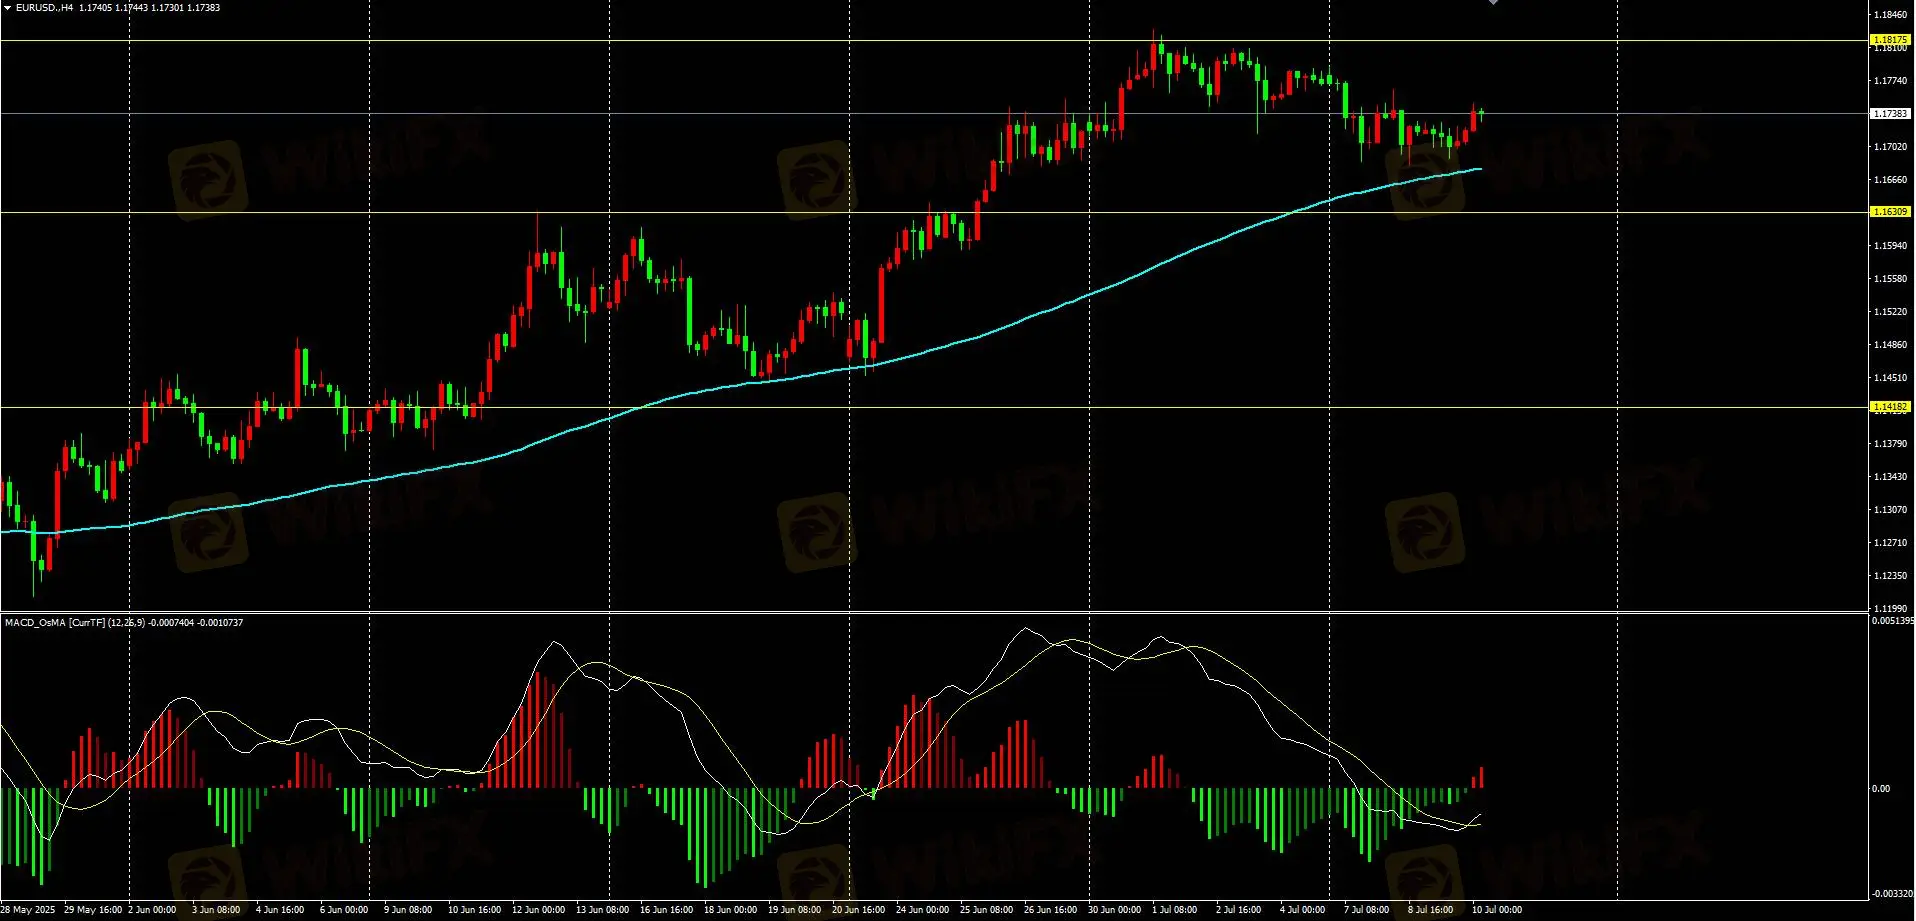The image size is (1916, 921).
Task: Click the MACD values -0.0007404 -0.0010737
Action: click(196, 623)
